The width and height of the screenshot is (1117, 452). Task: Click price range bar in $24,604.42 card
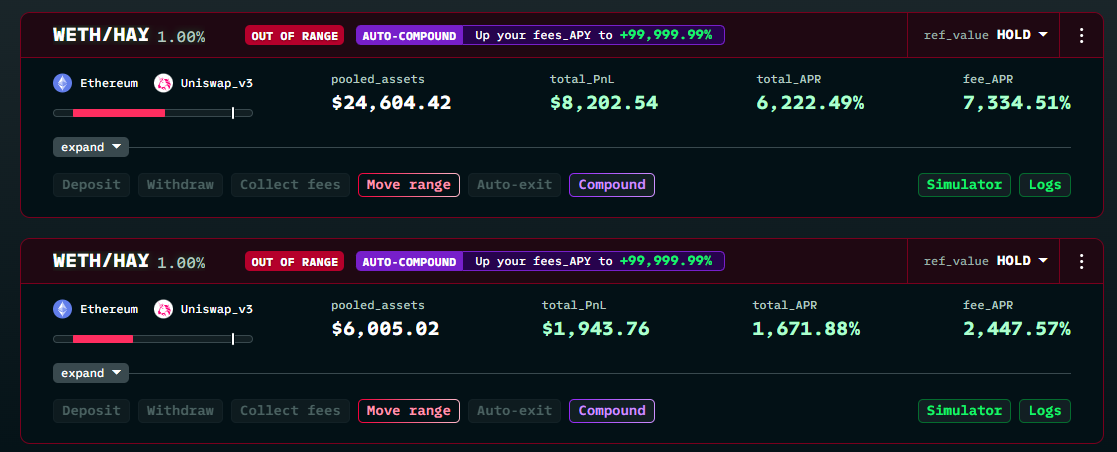click(x=153, y=113)
